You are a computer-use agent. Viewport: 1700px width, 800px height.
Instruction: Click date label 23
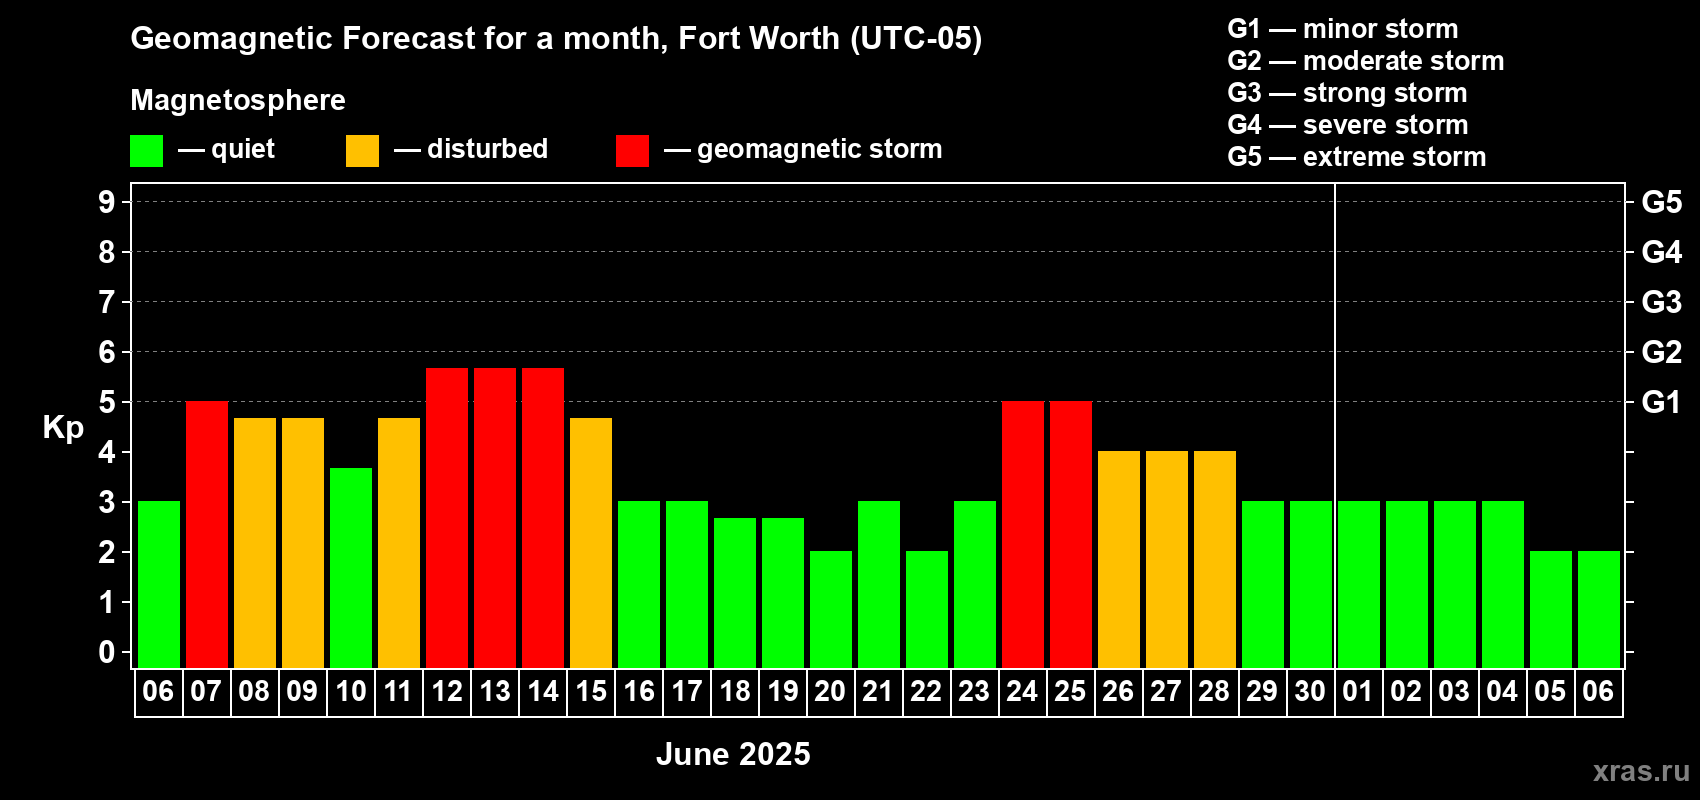point(974,691)
